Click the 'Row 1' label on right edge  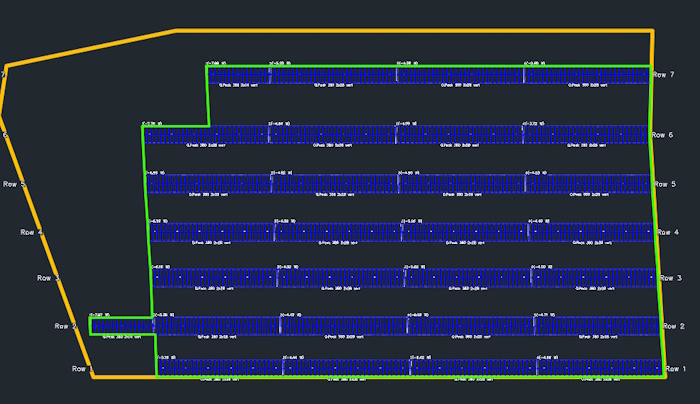pos(677,370)
